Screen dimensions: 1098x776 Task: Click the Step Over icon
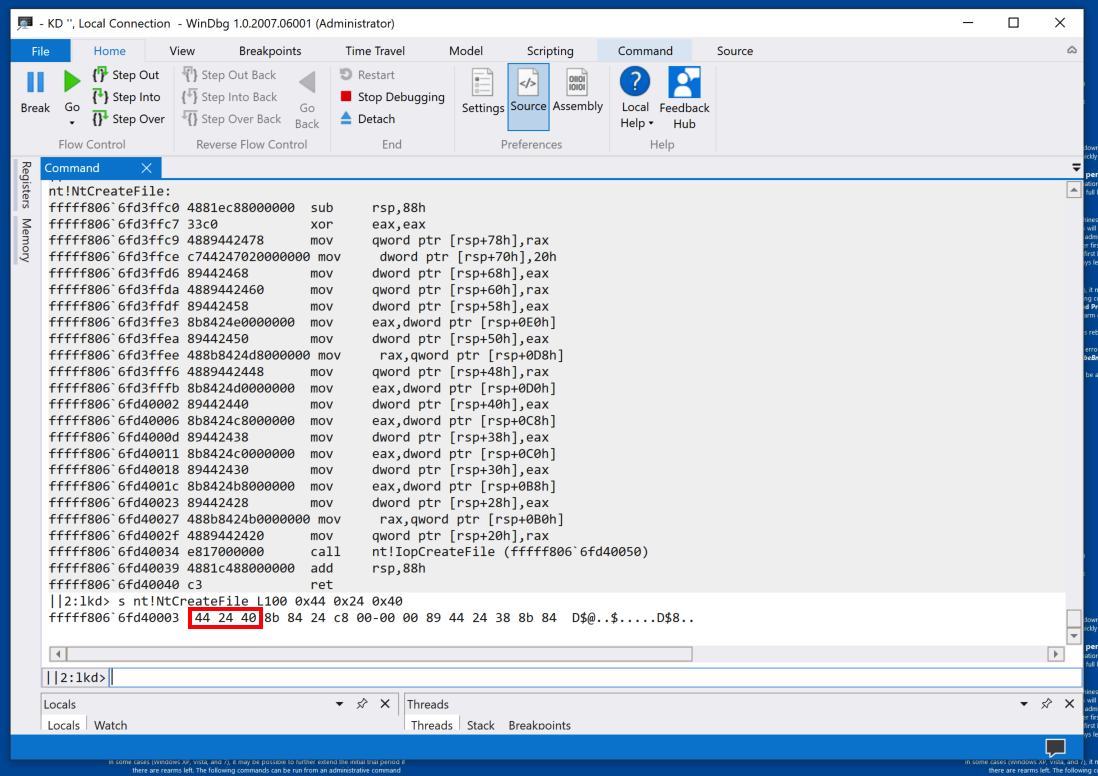[100, 118]
